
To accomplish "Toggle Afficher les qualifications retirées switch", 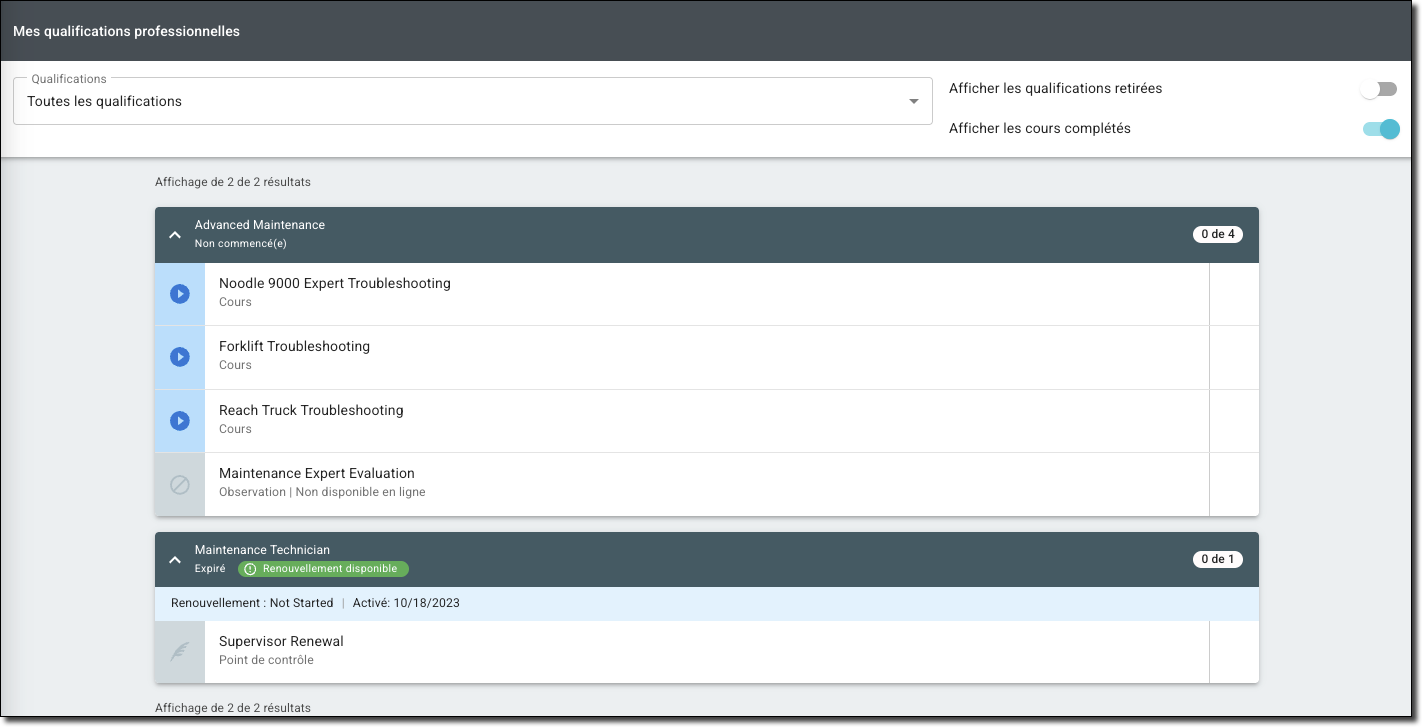I will 1379,89.
